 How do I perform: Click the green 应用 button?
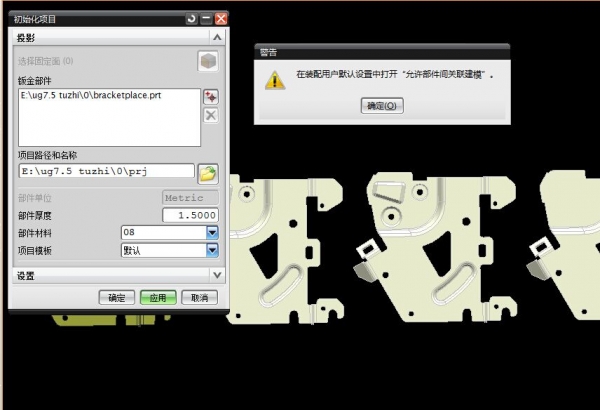(158, 297)
